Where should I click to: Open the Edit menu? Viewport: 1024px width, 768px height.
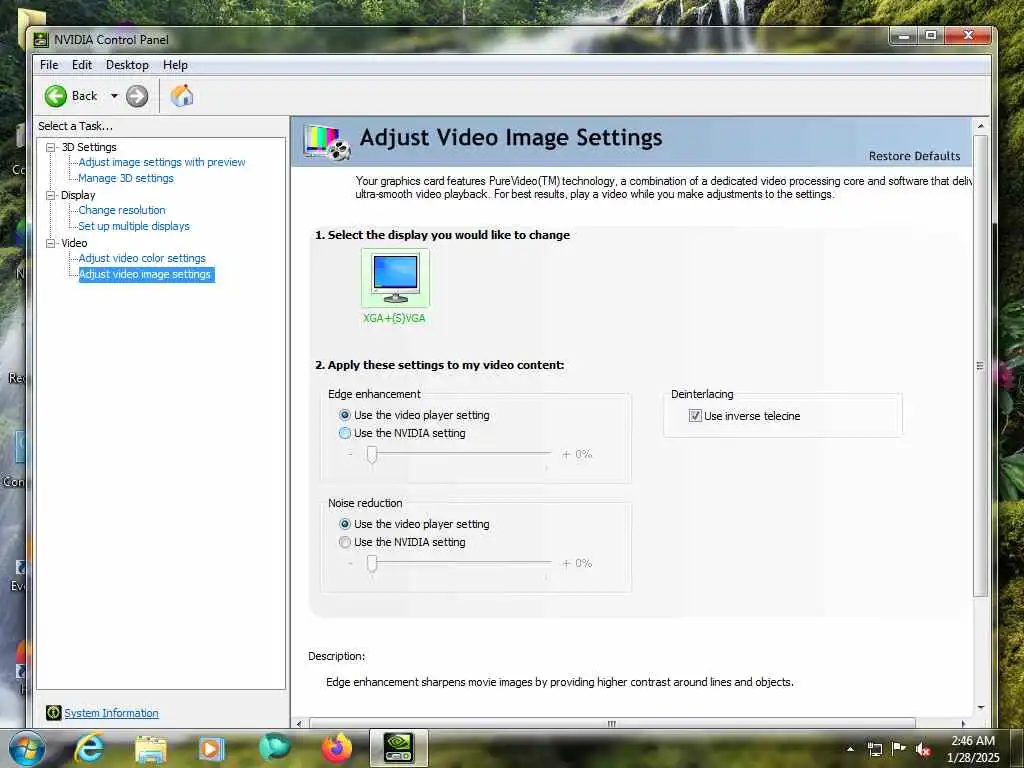click(x=82, y=65)
